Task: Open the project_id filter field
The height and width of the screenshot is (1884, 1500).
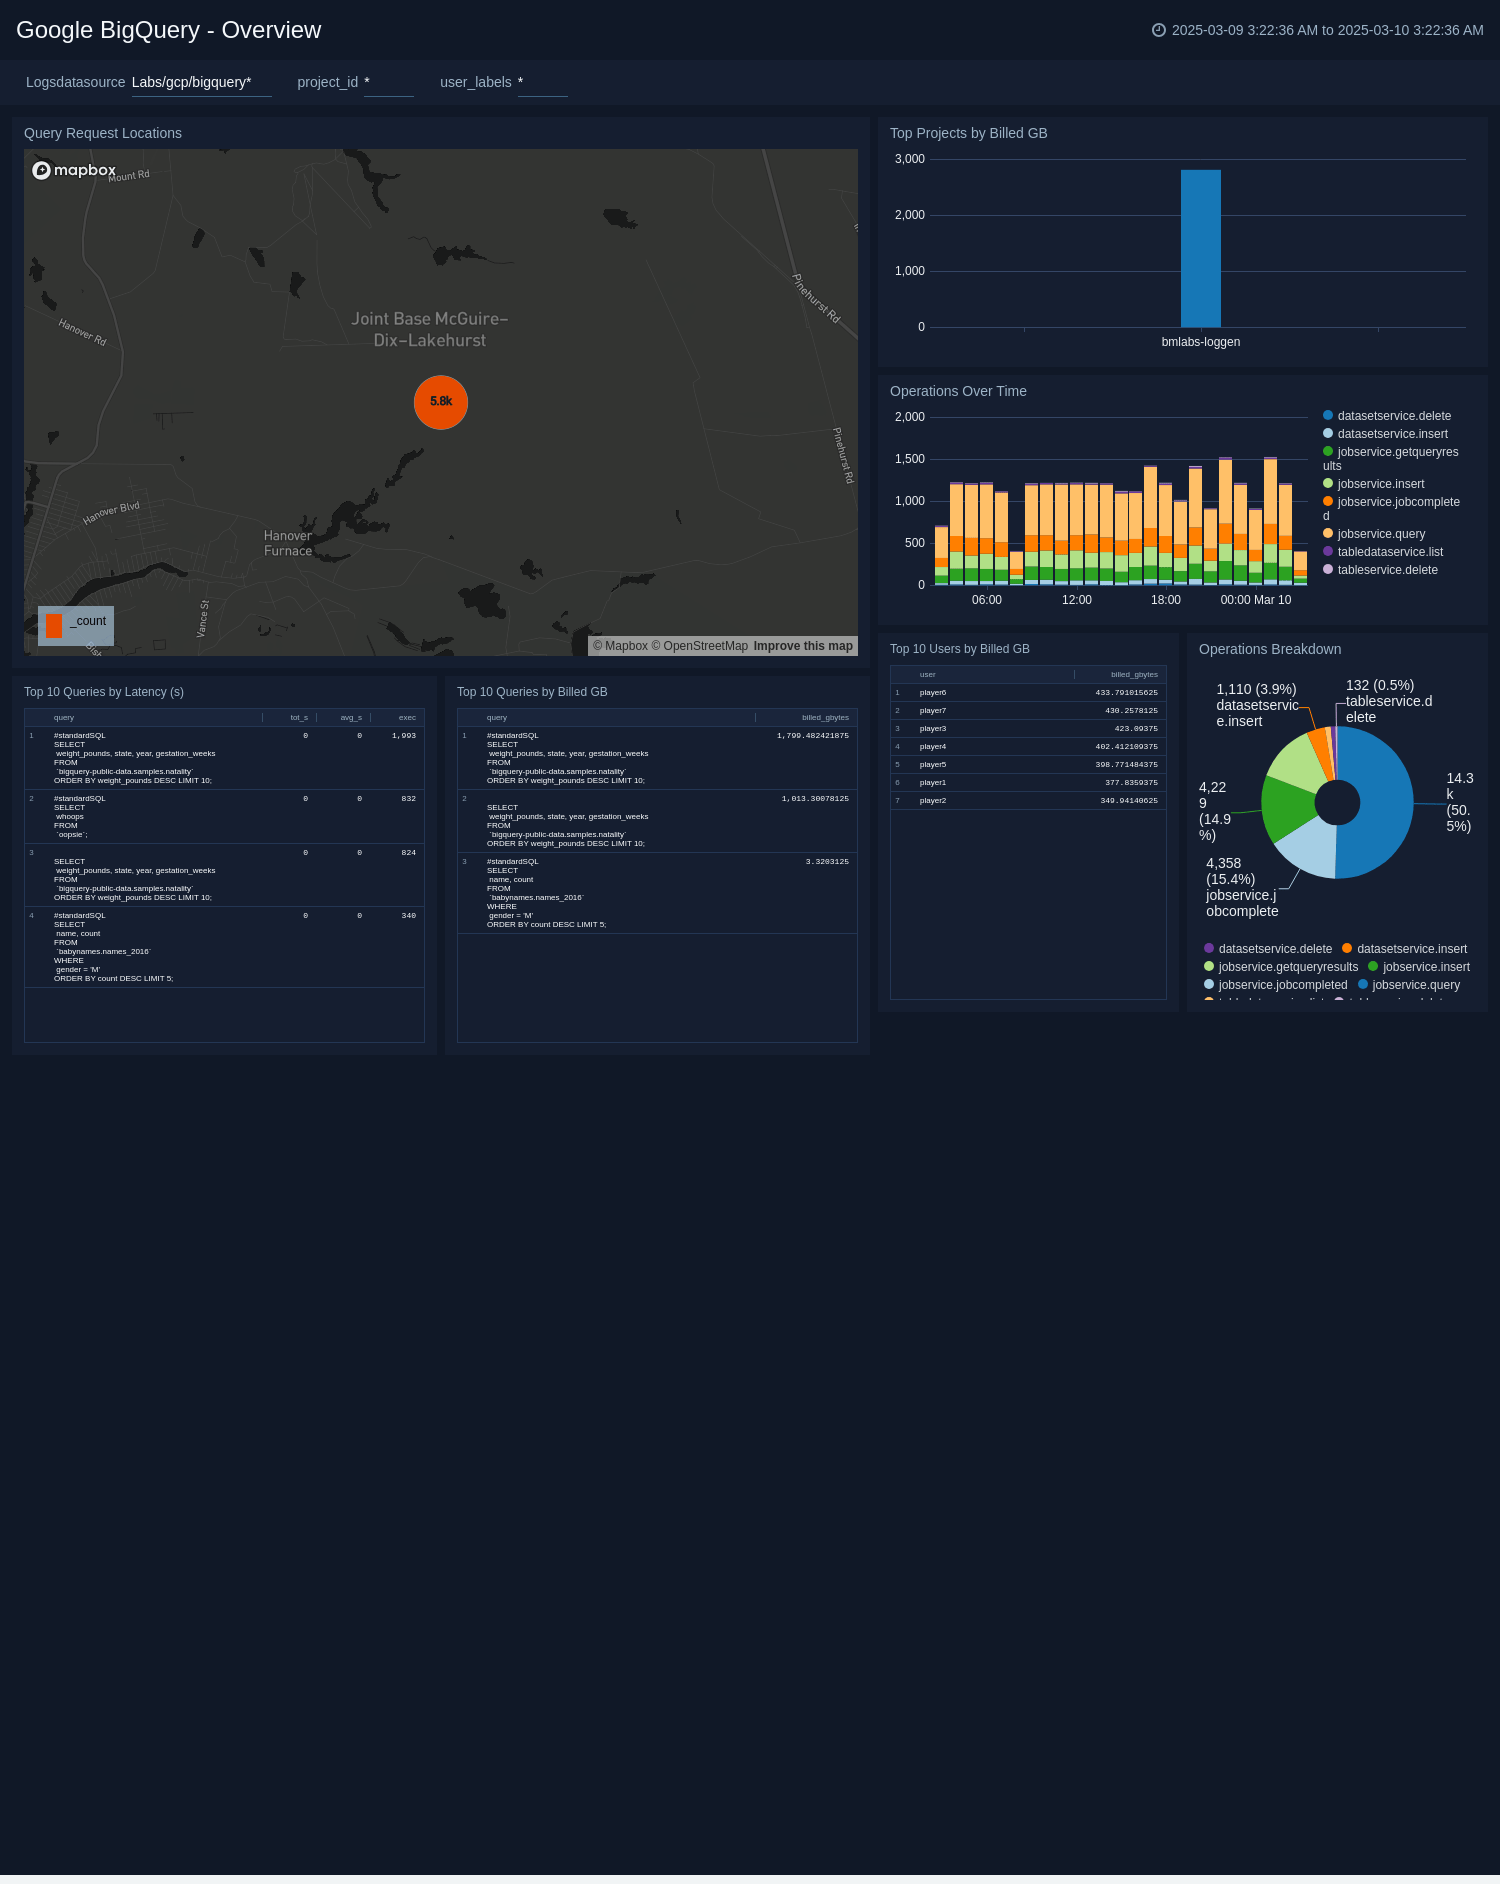Action: point(388,83)
